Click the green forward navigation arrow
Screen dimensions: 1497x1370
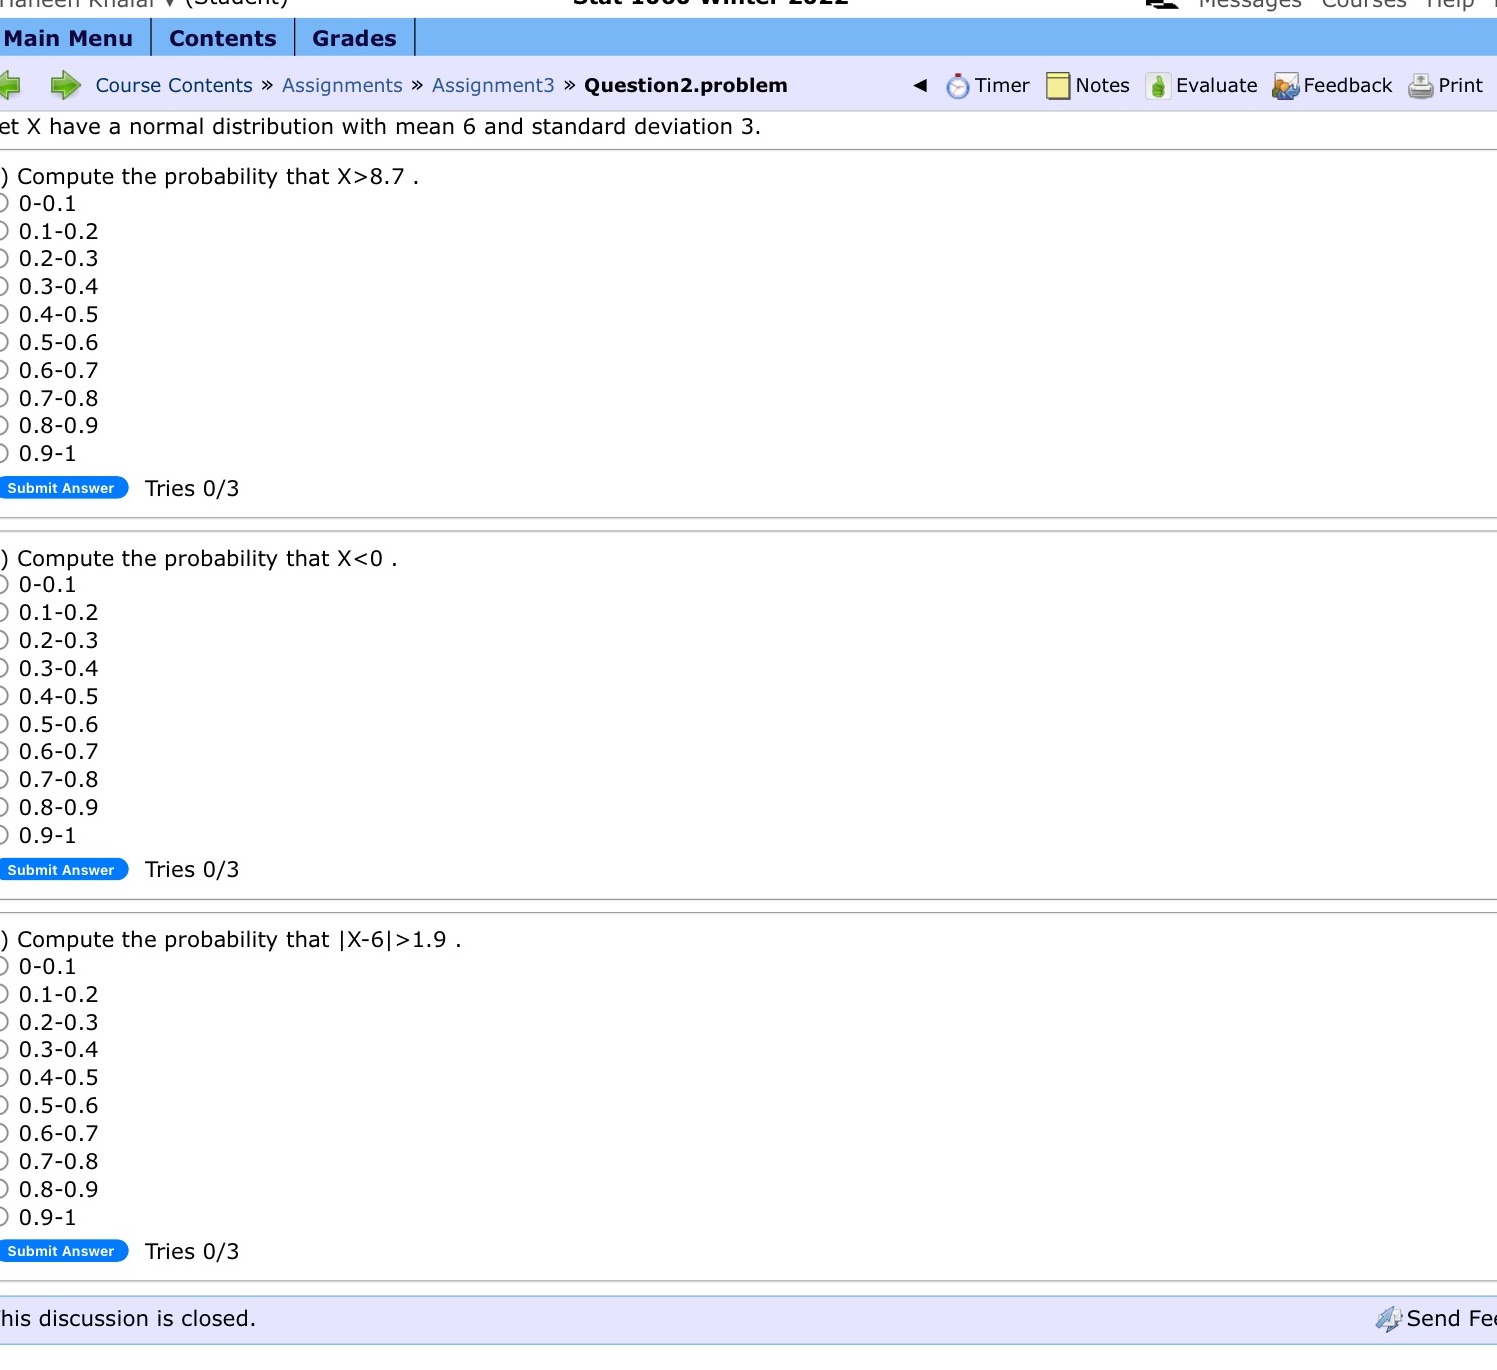pyautogui.click(x=66, y=85)
